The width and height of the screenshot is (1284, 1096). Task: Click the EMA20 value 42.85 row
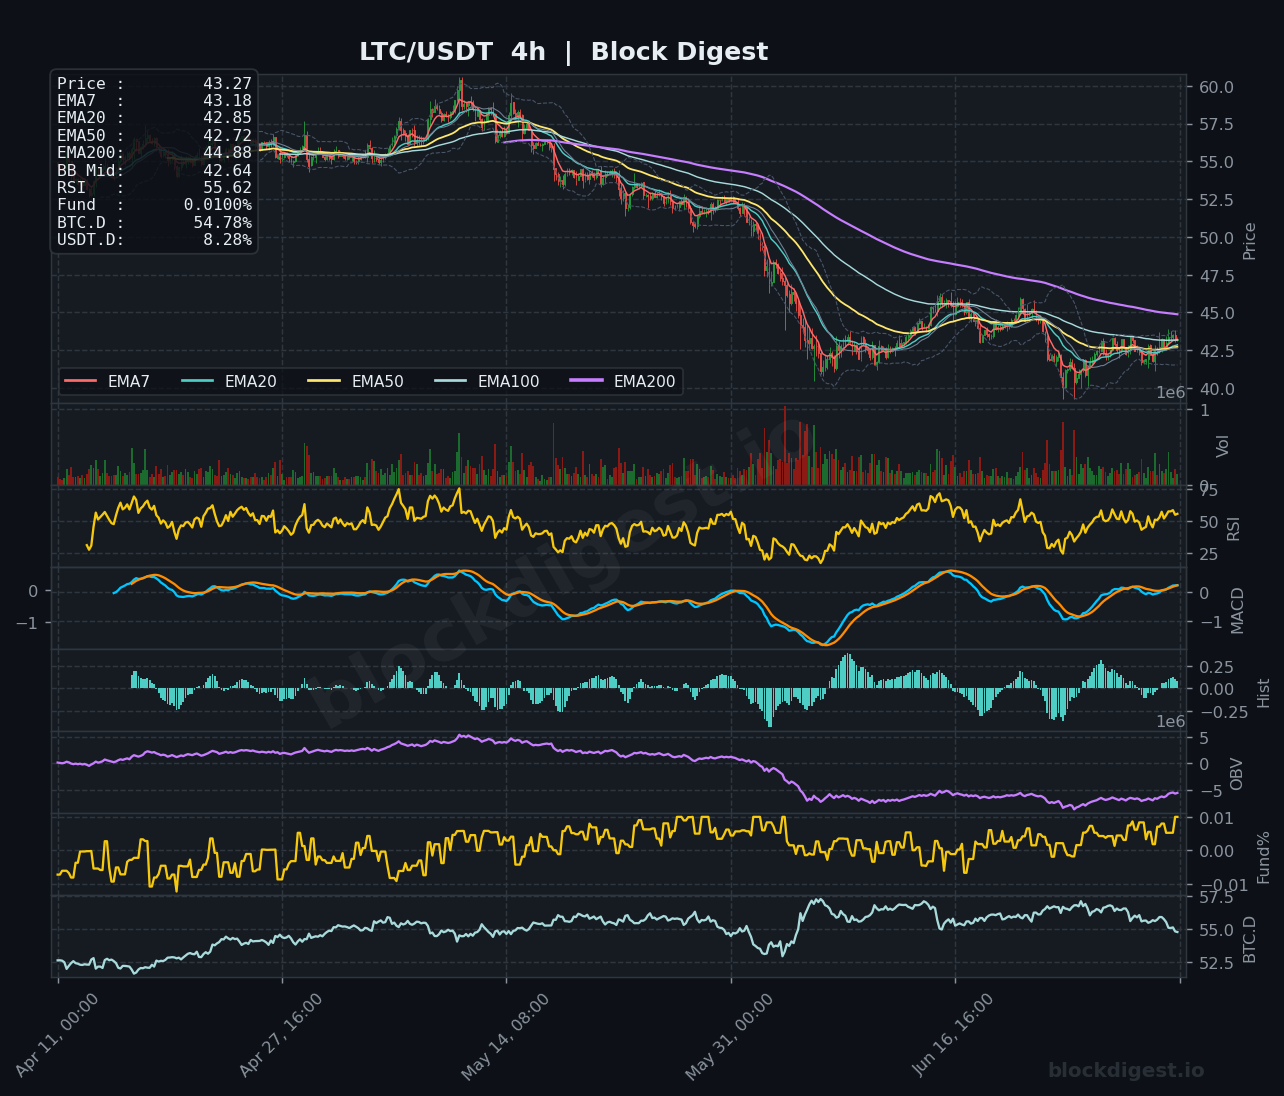point(154,118)
